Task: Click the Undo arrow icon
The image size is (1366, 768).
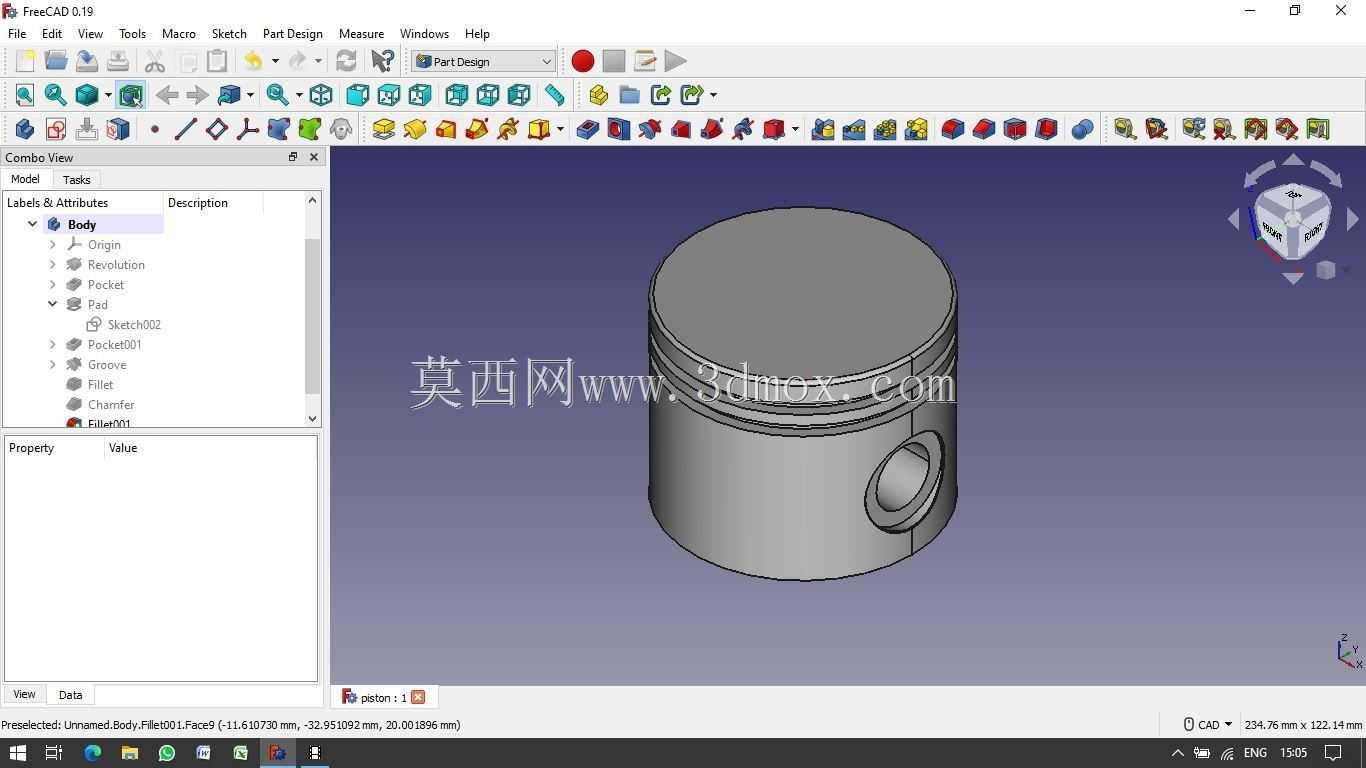Action: click(x=254, y=61)
